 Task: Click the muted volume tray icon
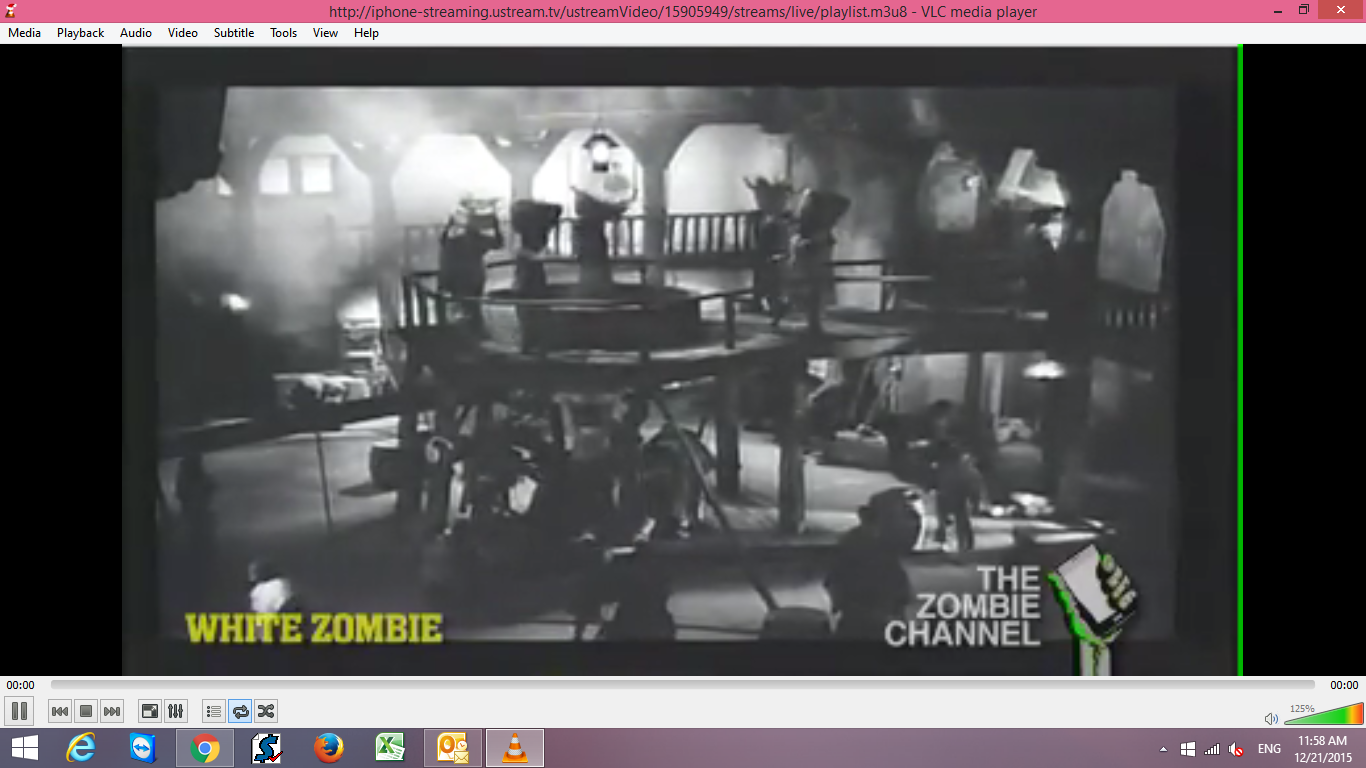pyautogui.click(x=1236, y=749)
